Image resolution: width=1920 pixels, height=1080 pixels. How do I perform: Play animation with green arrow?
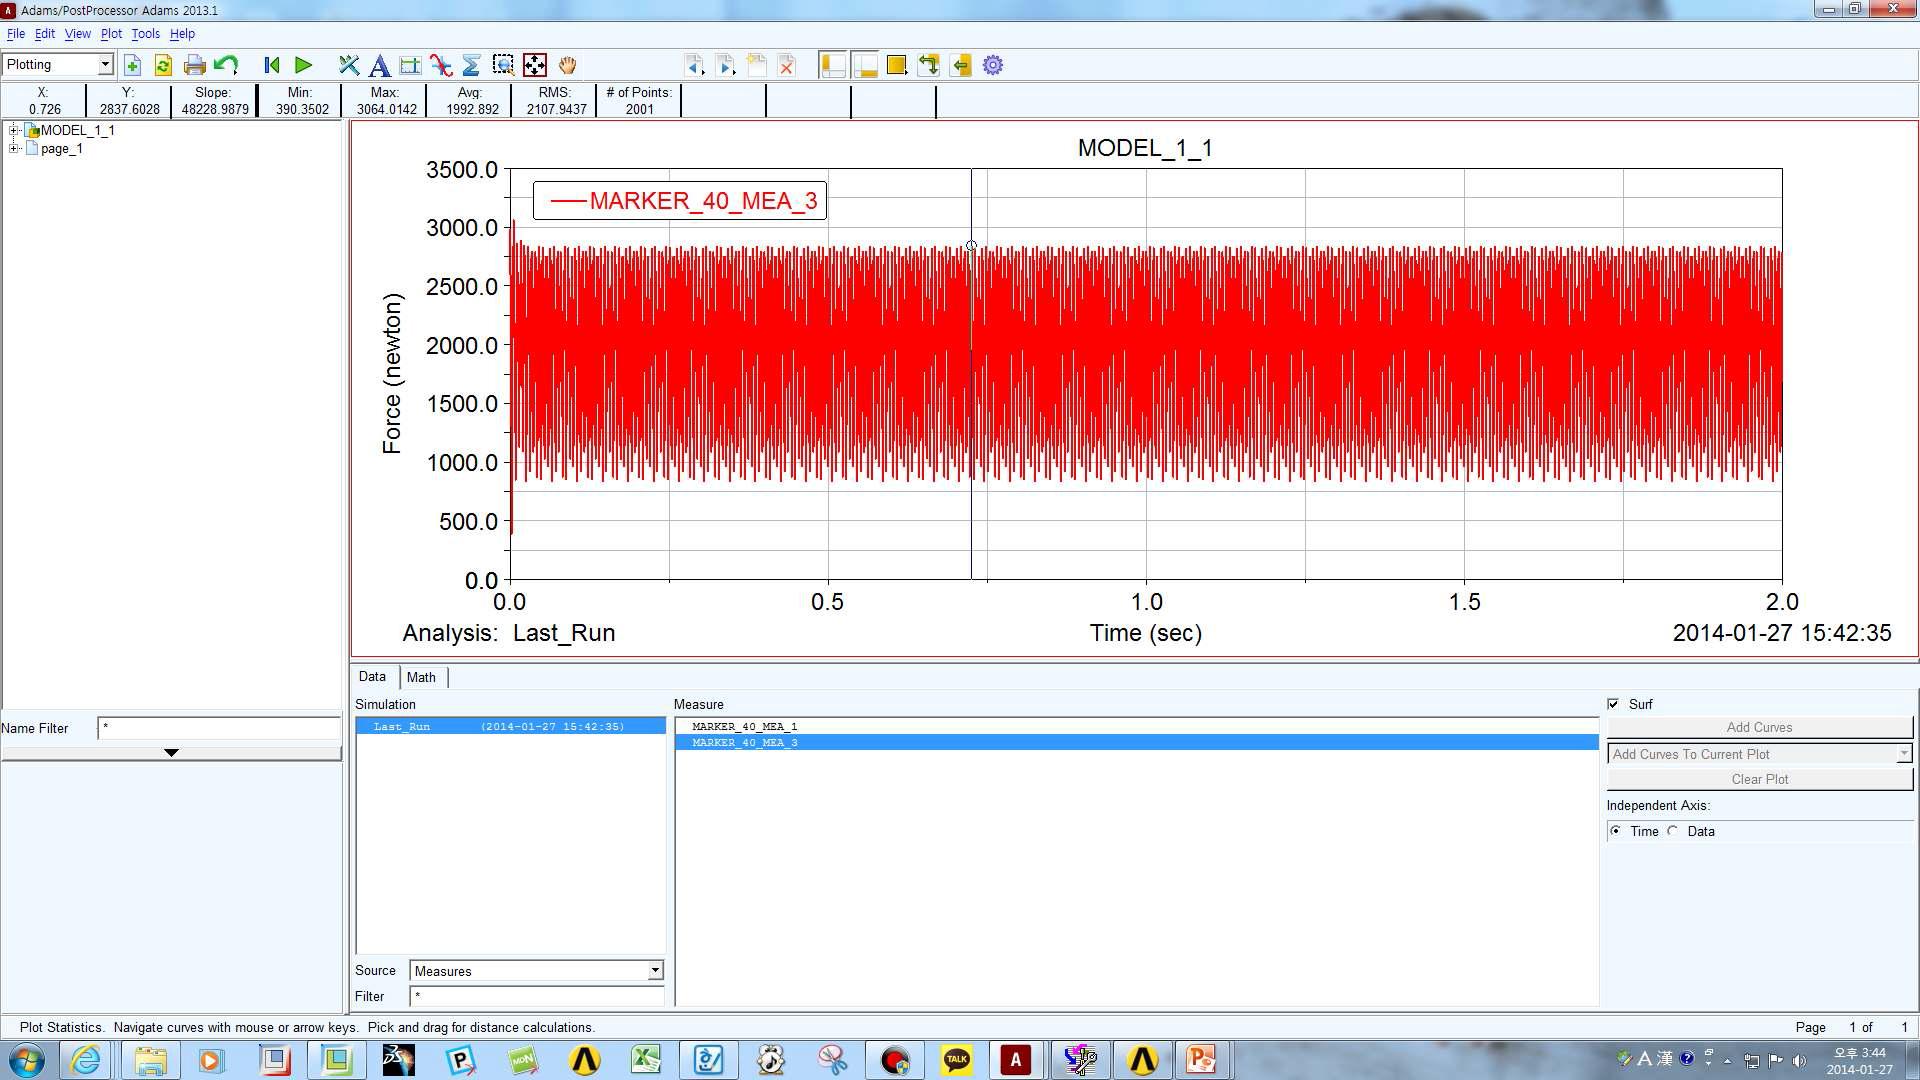tap(304, 66)
